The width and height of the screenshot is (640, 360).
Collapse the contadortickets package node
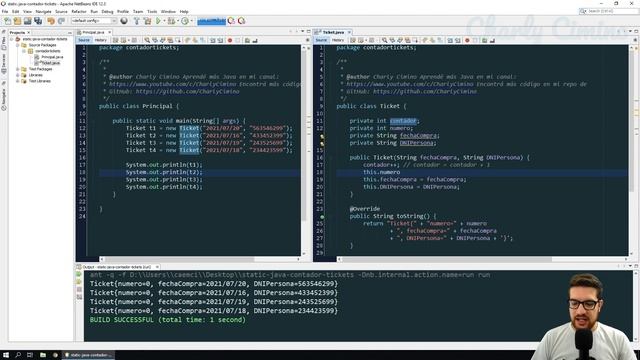point(24,51)
